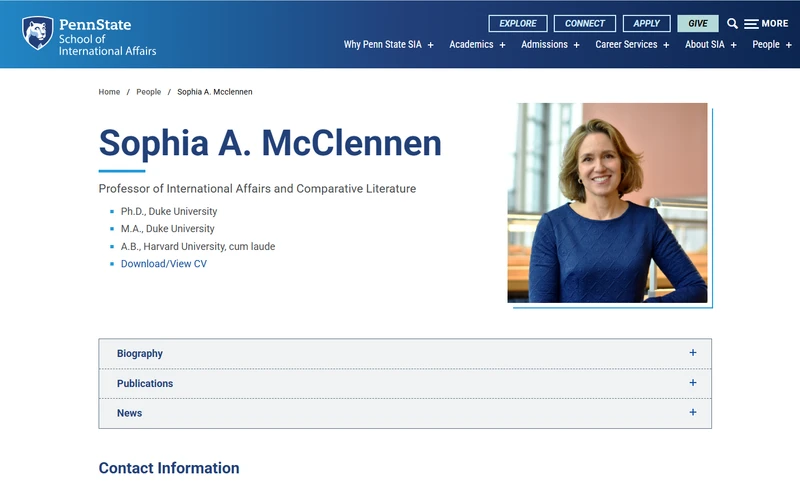Expand the Admissions plus icon
This screenshot has width=800, height=481.
click(577, 45)
